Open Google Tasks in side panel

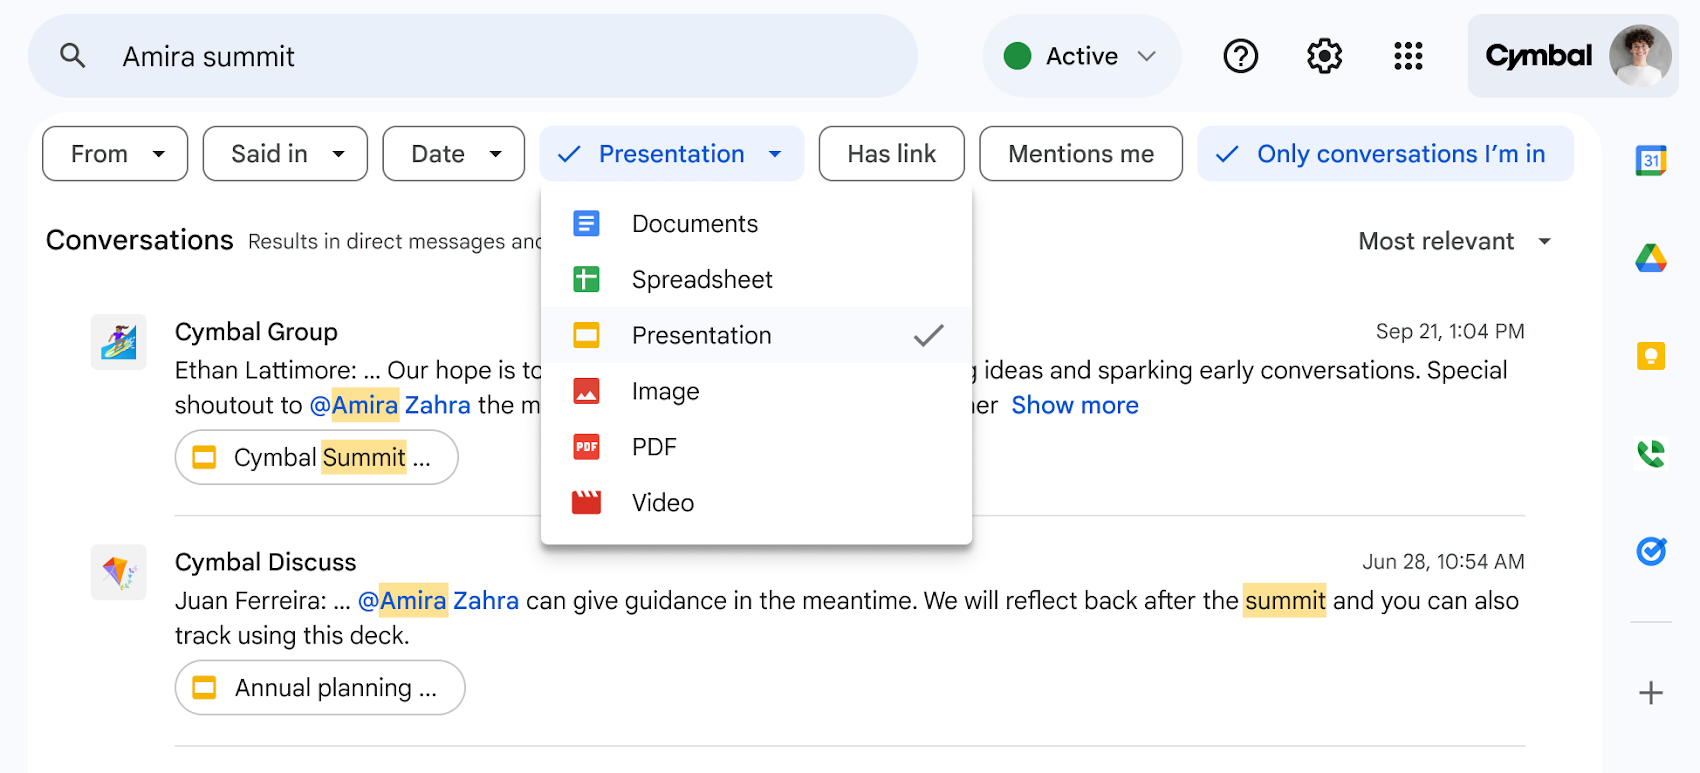[1651, 551]
